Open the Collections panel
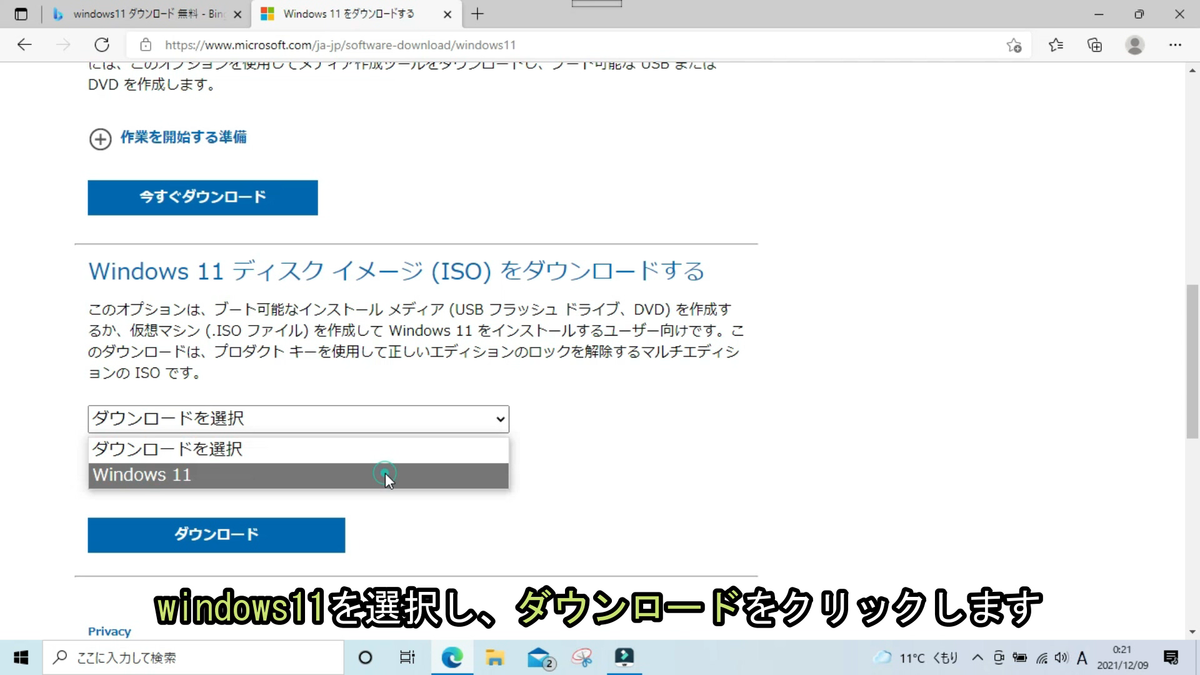Screen dimensions: 1200x675 point(1095,45)
